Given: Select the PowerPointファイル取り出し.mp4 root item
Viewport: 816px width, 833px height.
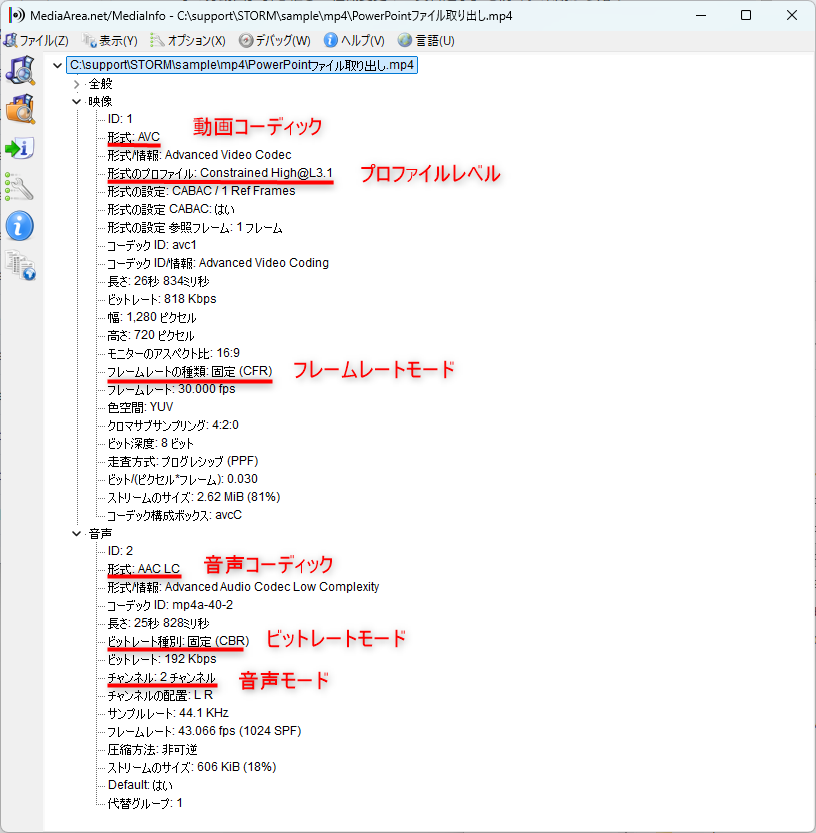Looking at the screenshot, I should (x=242, y=66).
